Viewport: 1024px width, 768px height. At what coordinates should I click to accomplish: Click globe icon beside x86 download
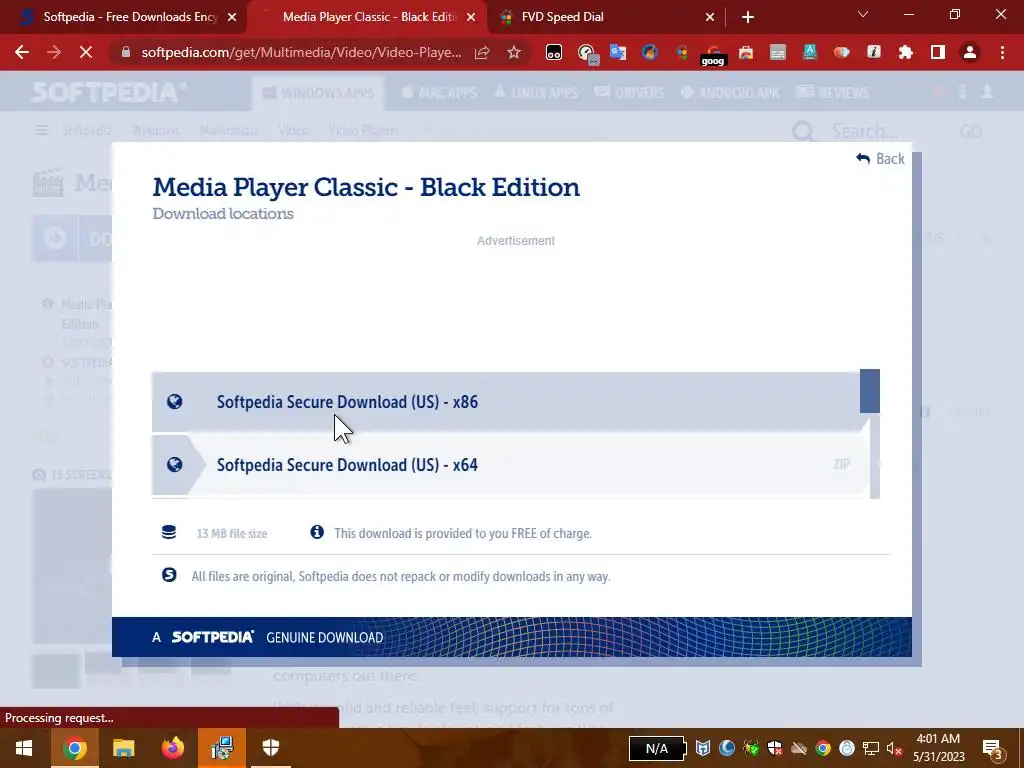(x=174, y=402)
